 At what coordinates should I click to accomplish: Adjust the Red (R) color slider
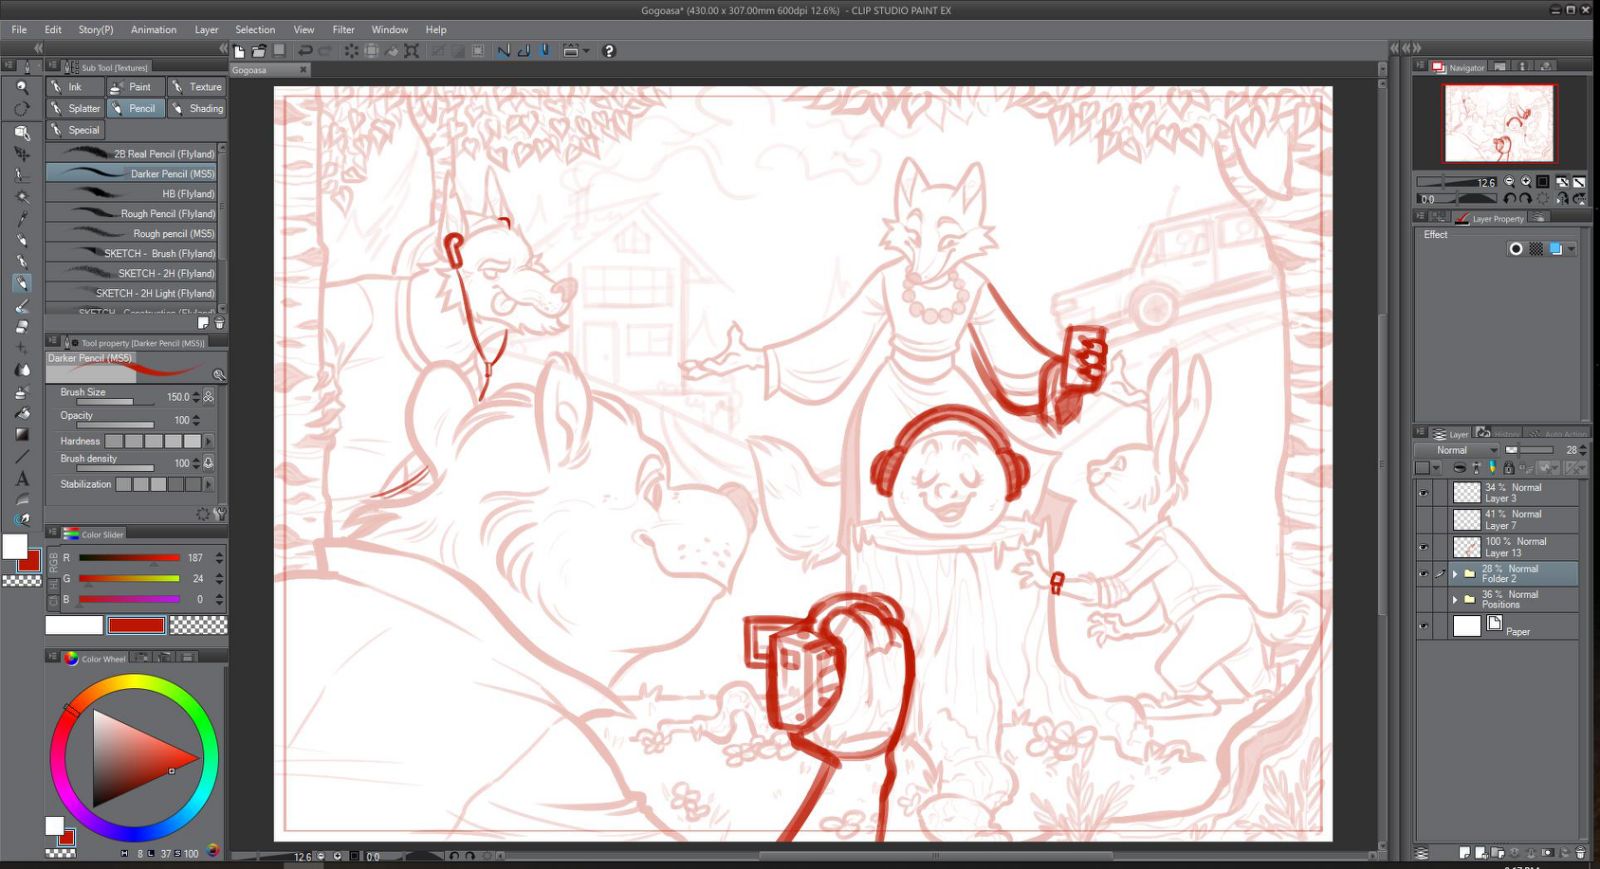(x=129, y=558)
